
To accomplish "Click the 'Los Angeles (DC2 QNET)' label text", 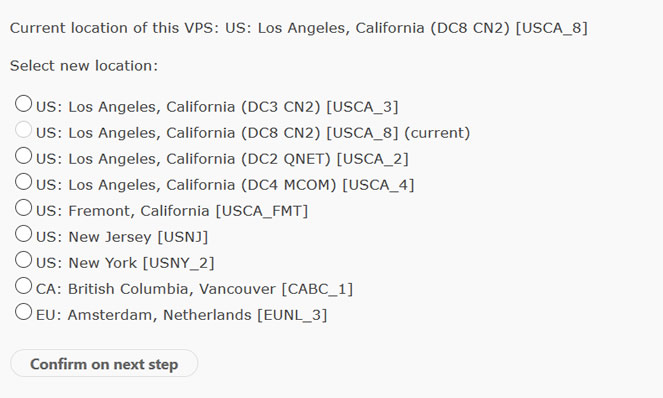I will point(222,159).
